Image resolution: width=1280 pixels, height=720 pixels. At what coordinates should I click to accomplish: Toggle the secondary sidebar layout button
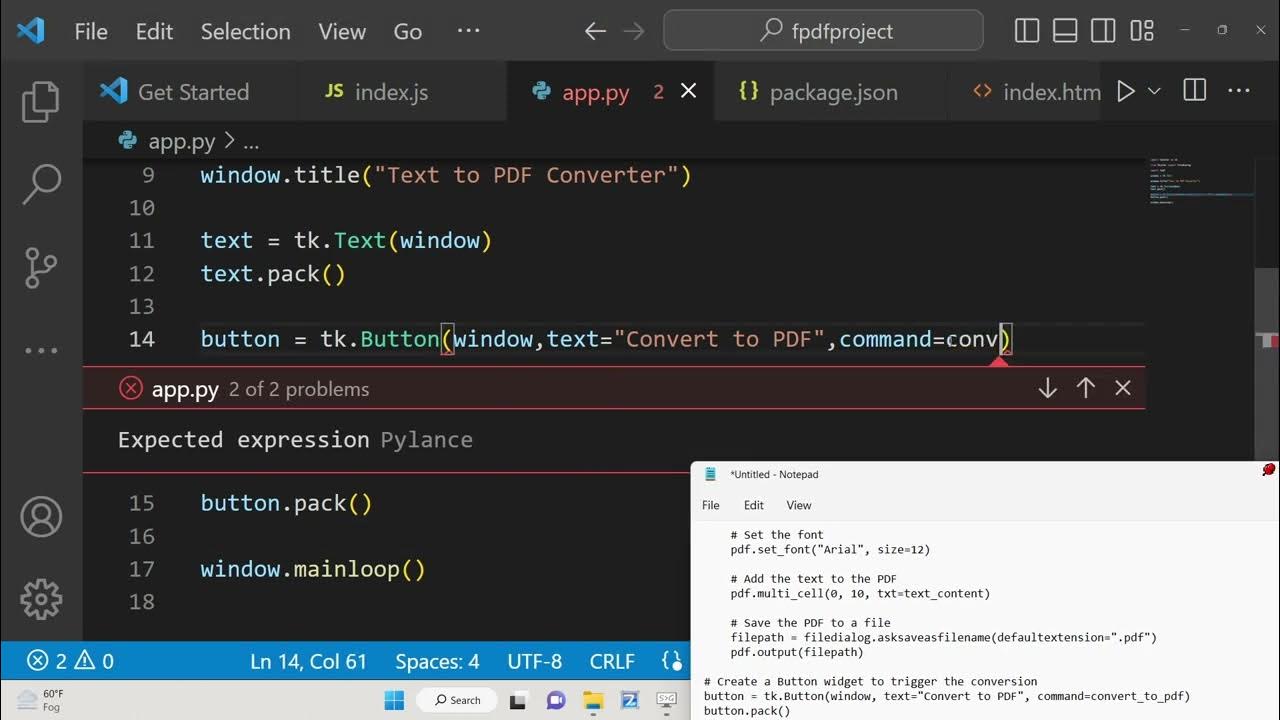1103,31
